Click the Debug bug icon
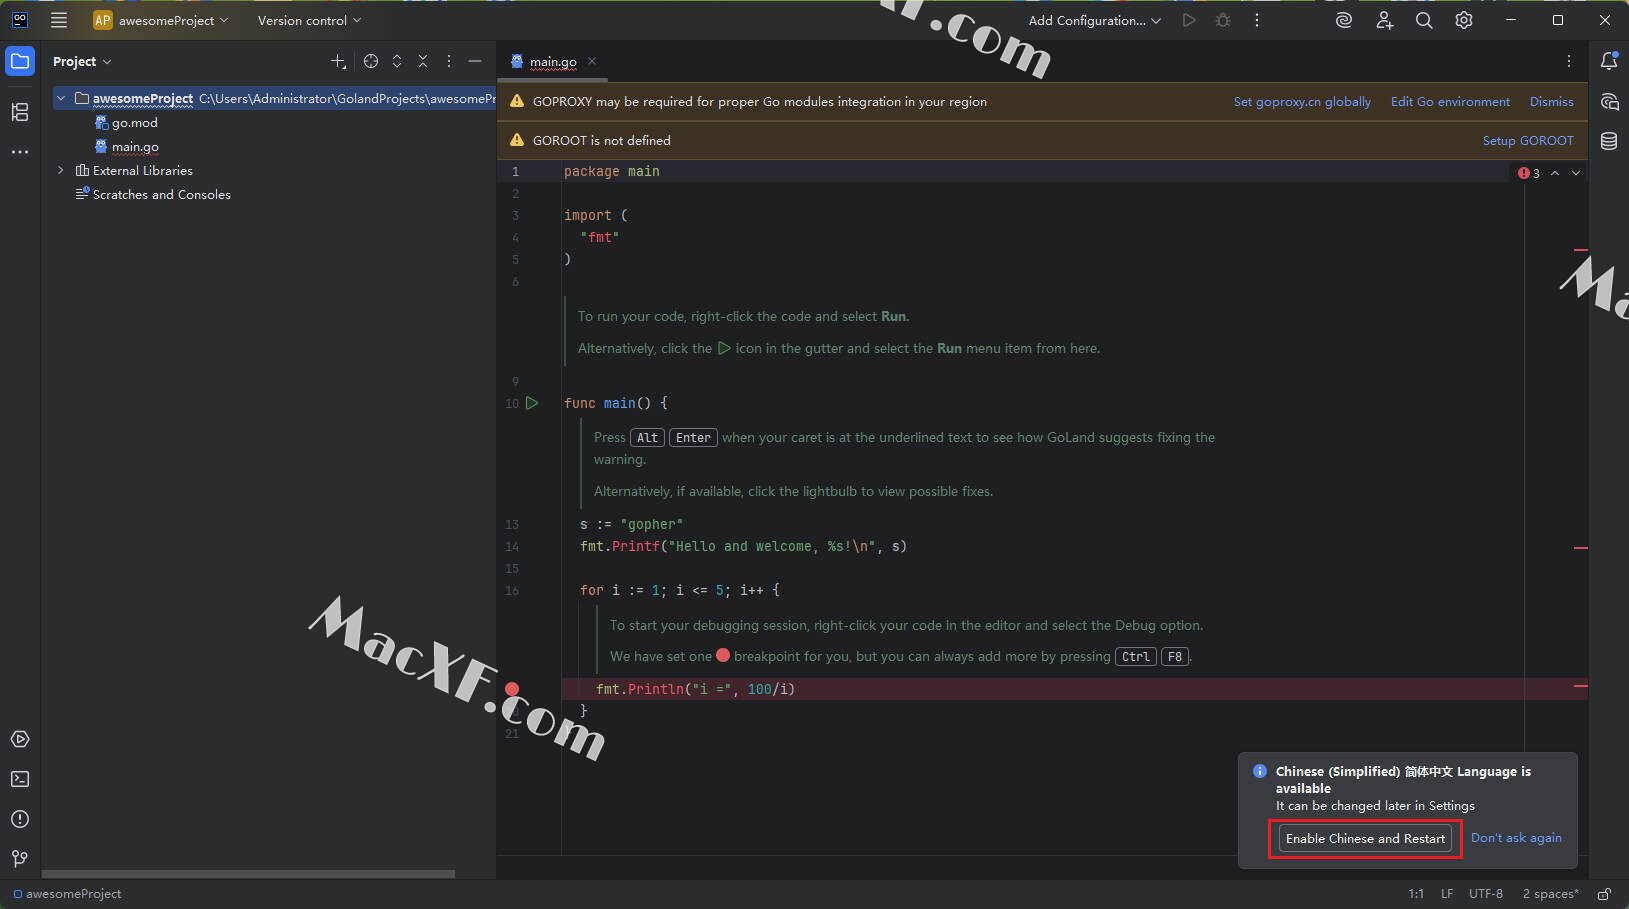The height and width of the screenshot is (909, 1629). (1223, 20)
